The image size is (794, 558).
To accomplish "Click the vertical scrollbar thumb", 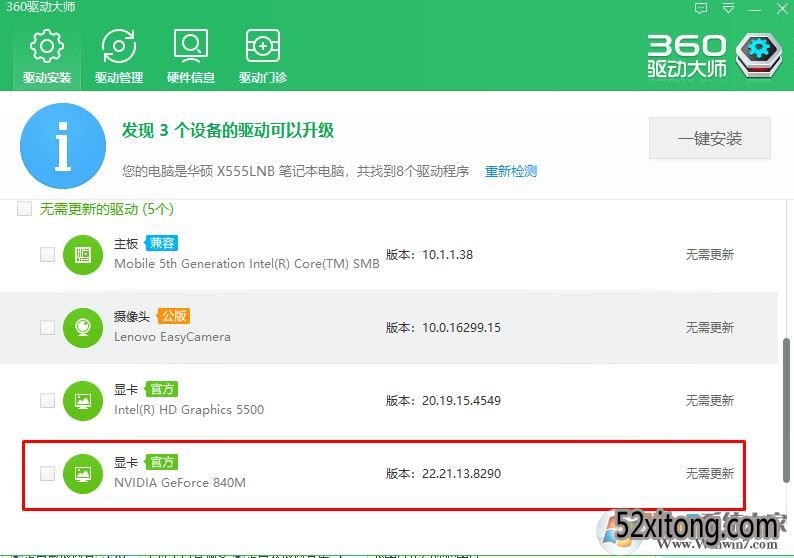I will point(786,410).
